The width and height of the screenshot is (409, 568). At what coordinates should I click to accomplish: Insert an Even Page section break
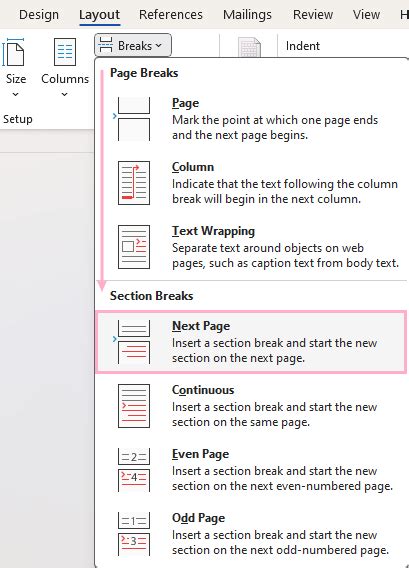click(x=250, y=470)
